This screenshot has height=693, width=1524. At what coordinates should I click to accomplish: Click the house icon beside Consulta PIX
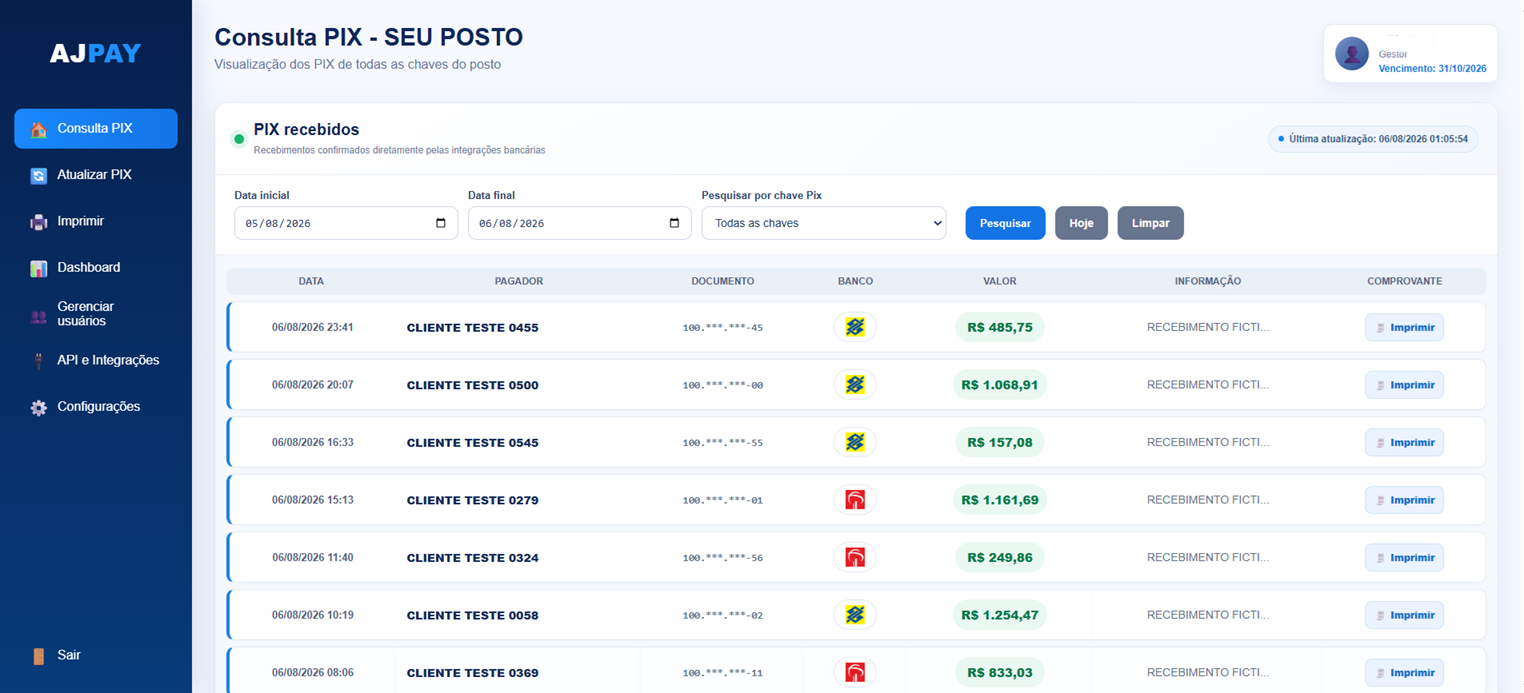[38, 129]
